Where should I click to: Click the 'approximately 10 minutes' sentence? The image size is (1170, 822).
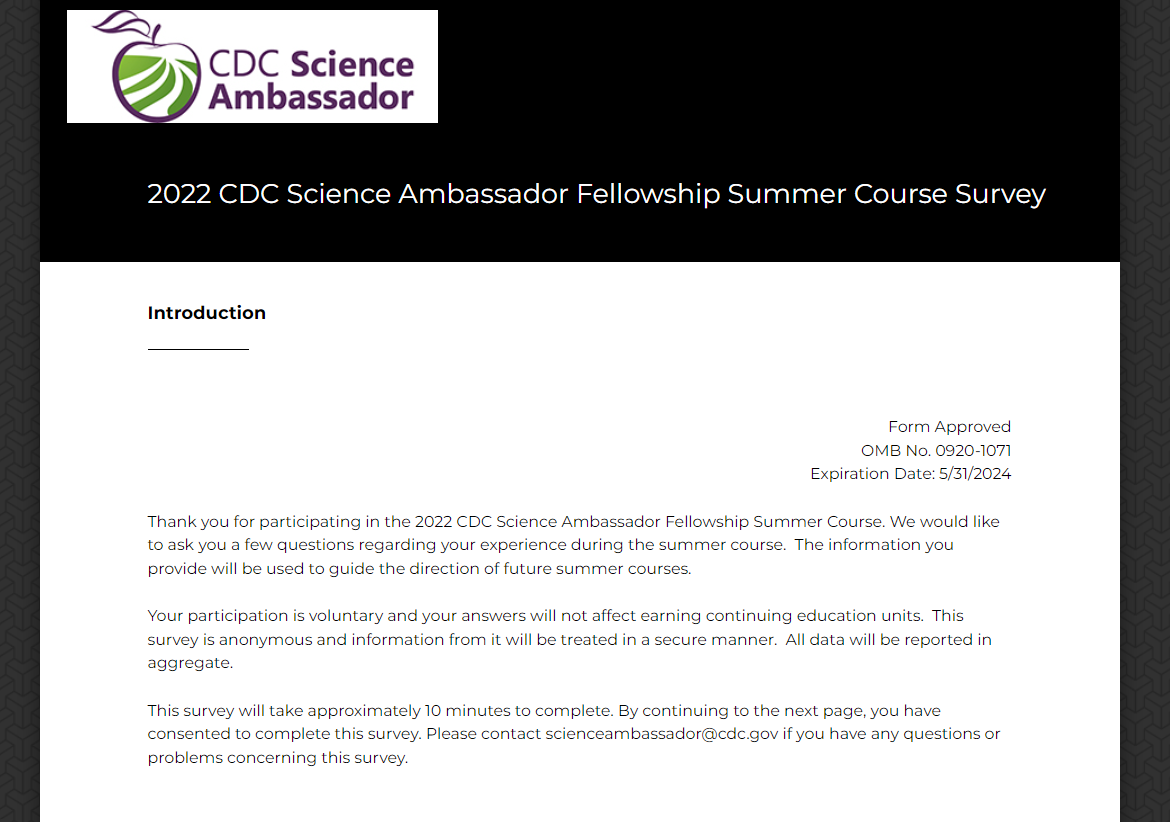380,711
